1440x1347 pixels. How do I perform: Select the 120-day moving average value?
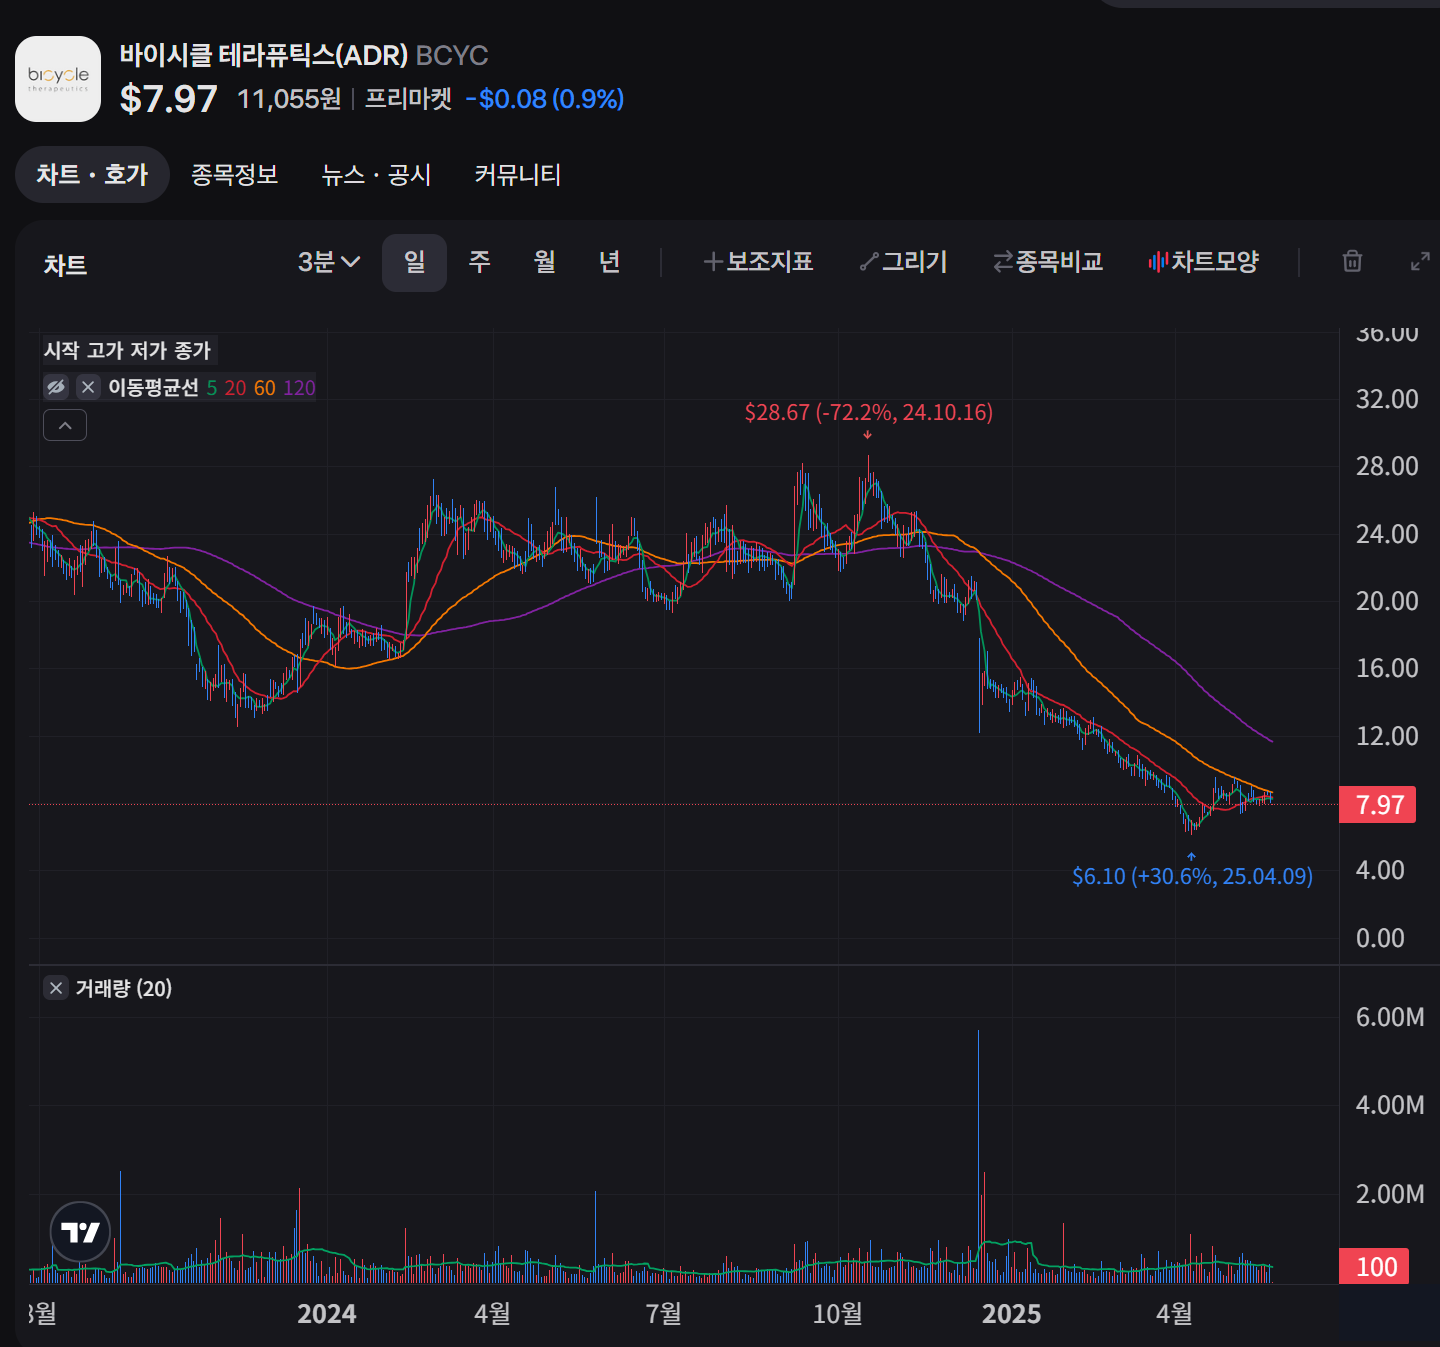(299, 388)
